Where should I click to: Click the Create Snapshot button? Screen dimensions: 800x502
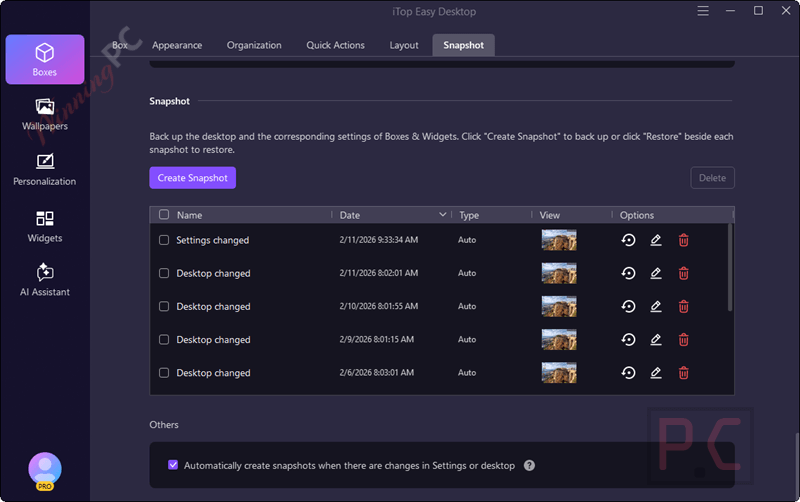[192, 178]
